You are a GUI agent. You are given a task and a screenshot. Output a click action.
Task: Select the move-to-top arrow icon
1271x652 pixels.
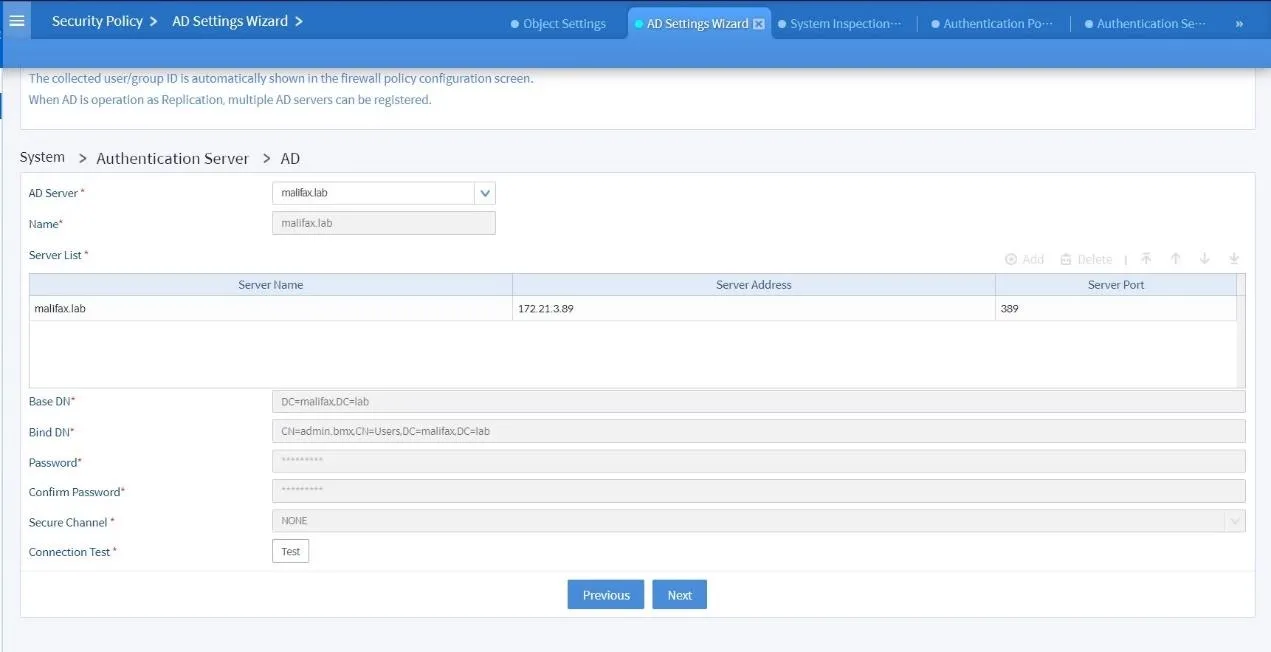tap(1146, 259)
